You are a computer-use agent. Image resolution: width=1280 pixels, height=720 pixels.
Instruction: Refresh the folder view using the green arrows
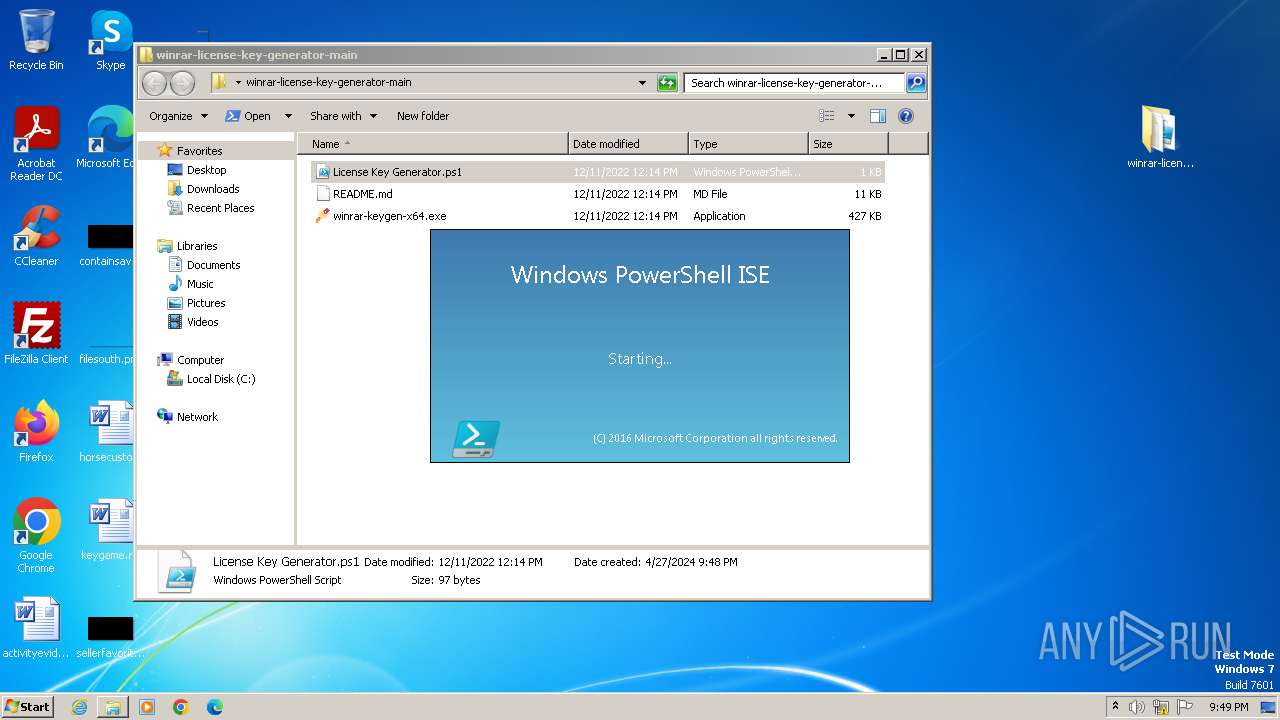667,83
